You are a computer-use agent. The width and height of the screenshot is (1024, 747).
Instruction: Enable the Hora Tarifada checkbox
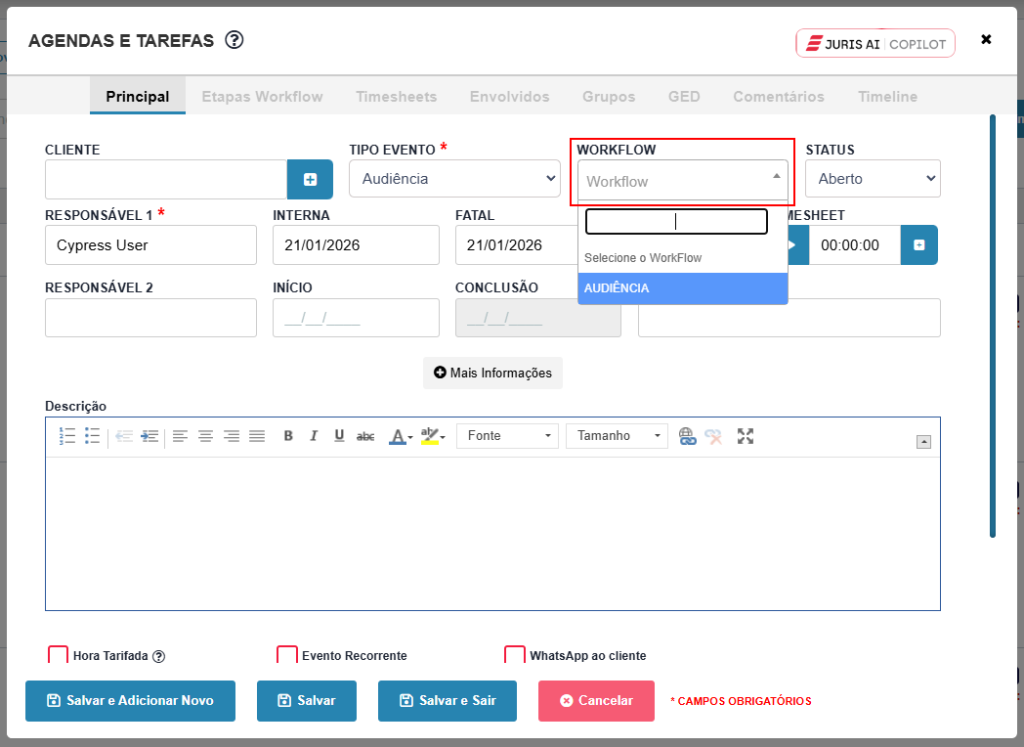click(x=58, y=655)
